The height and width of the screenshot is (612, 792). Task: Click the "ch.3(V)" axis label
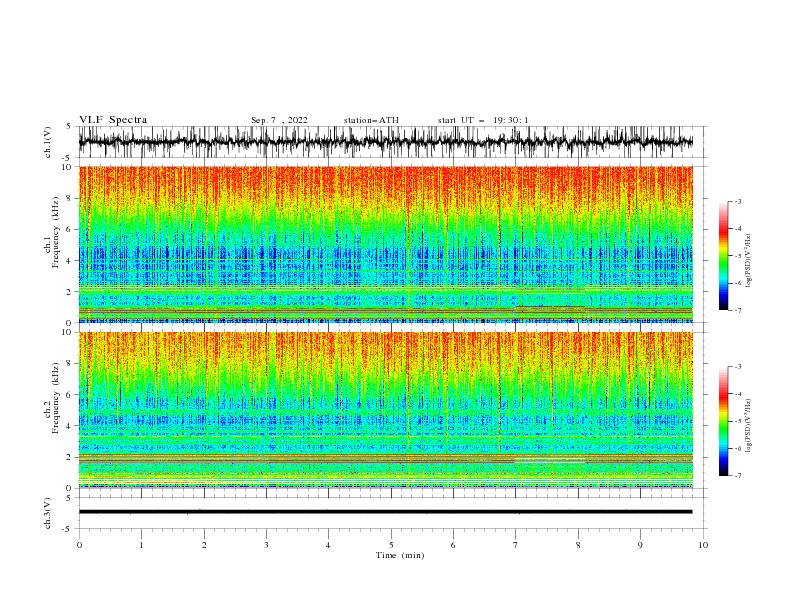(x=48, y=513)
